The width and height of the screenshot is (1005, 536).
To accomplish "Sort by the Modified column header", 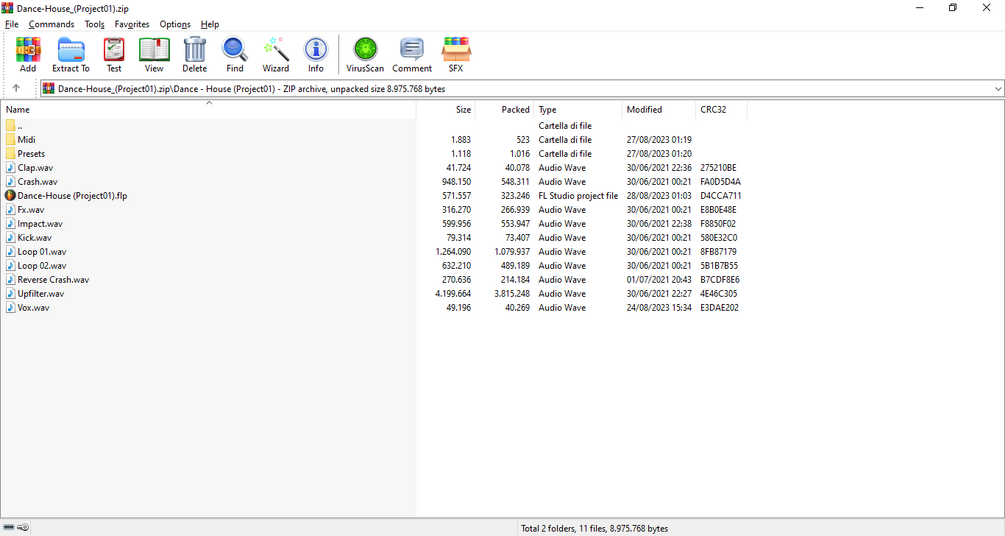I will 658,110.
